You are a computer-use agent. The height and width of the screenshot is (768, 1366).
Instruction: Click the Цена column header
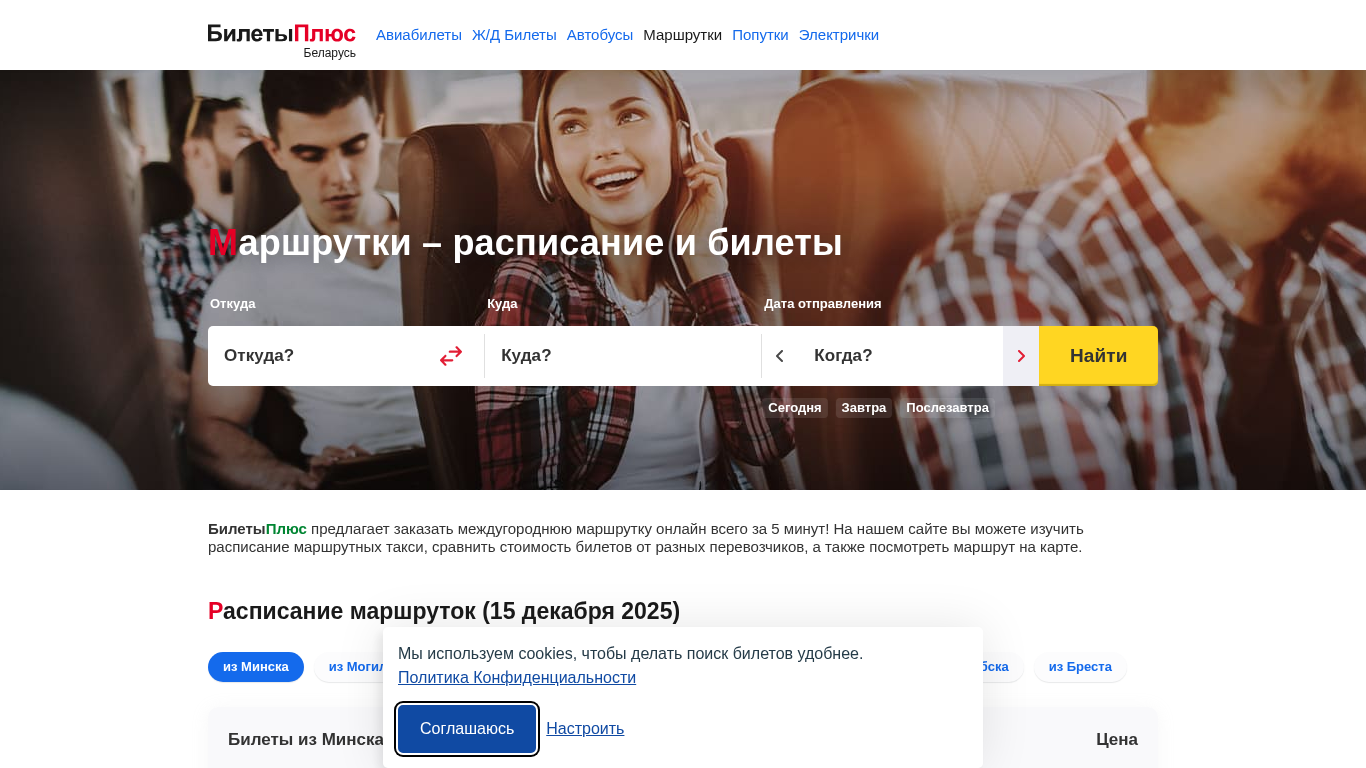(1117, 740)
